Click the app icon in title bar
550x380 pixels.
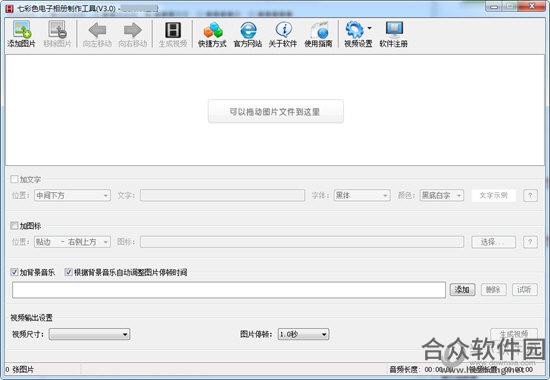click(x=9, y=8)
